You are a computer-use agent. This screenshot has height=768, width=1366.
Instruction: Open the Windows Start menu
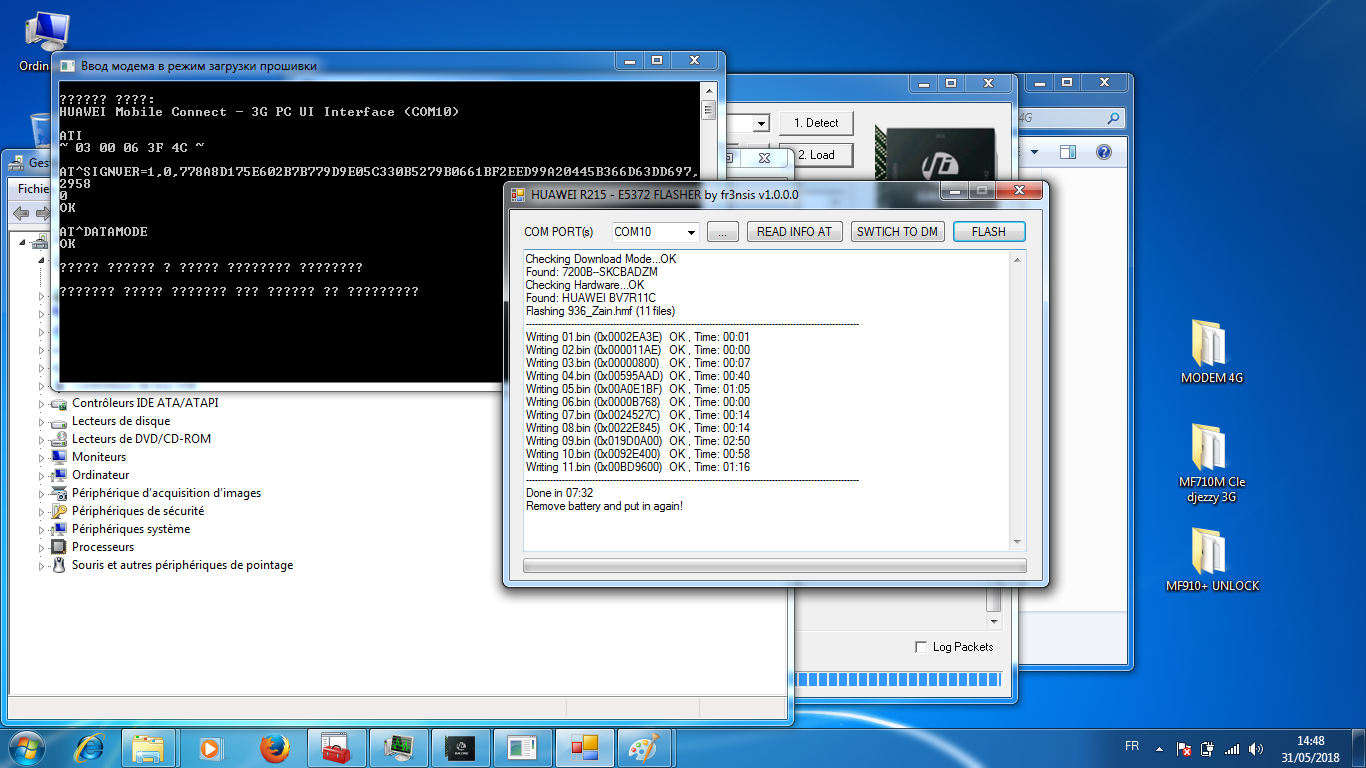click(26, 747)
